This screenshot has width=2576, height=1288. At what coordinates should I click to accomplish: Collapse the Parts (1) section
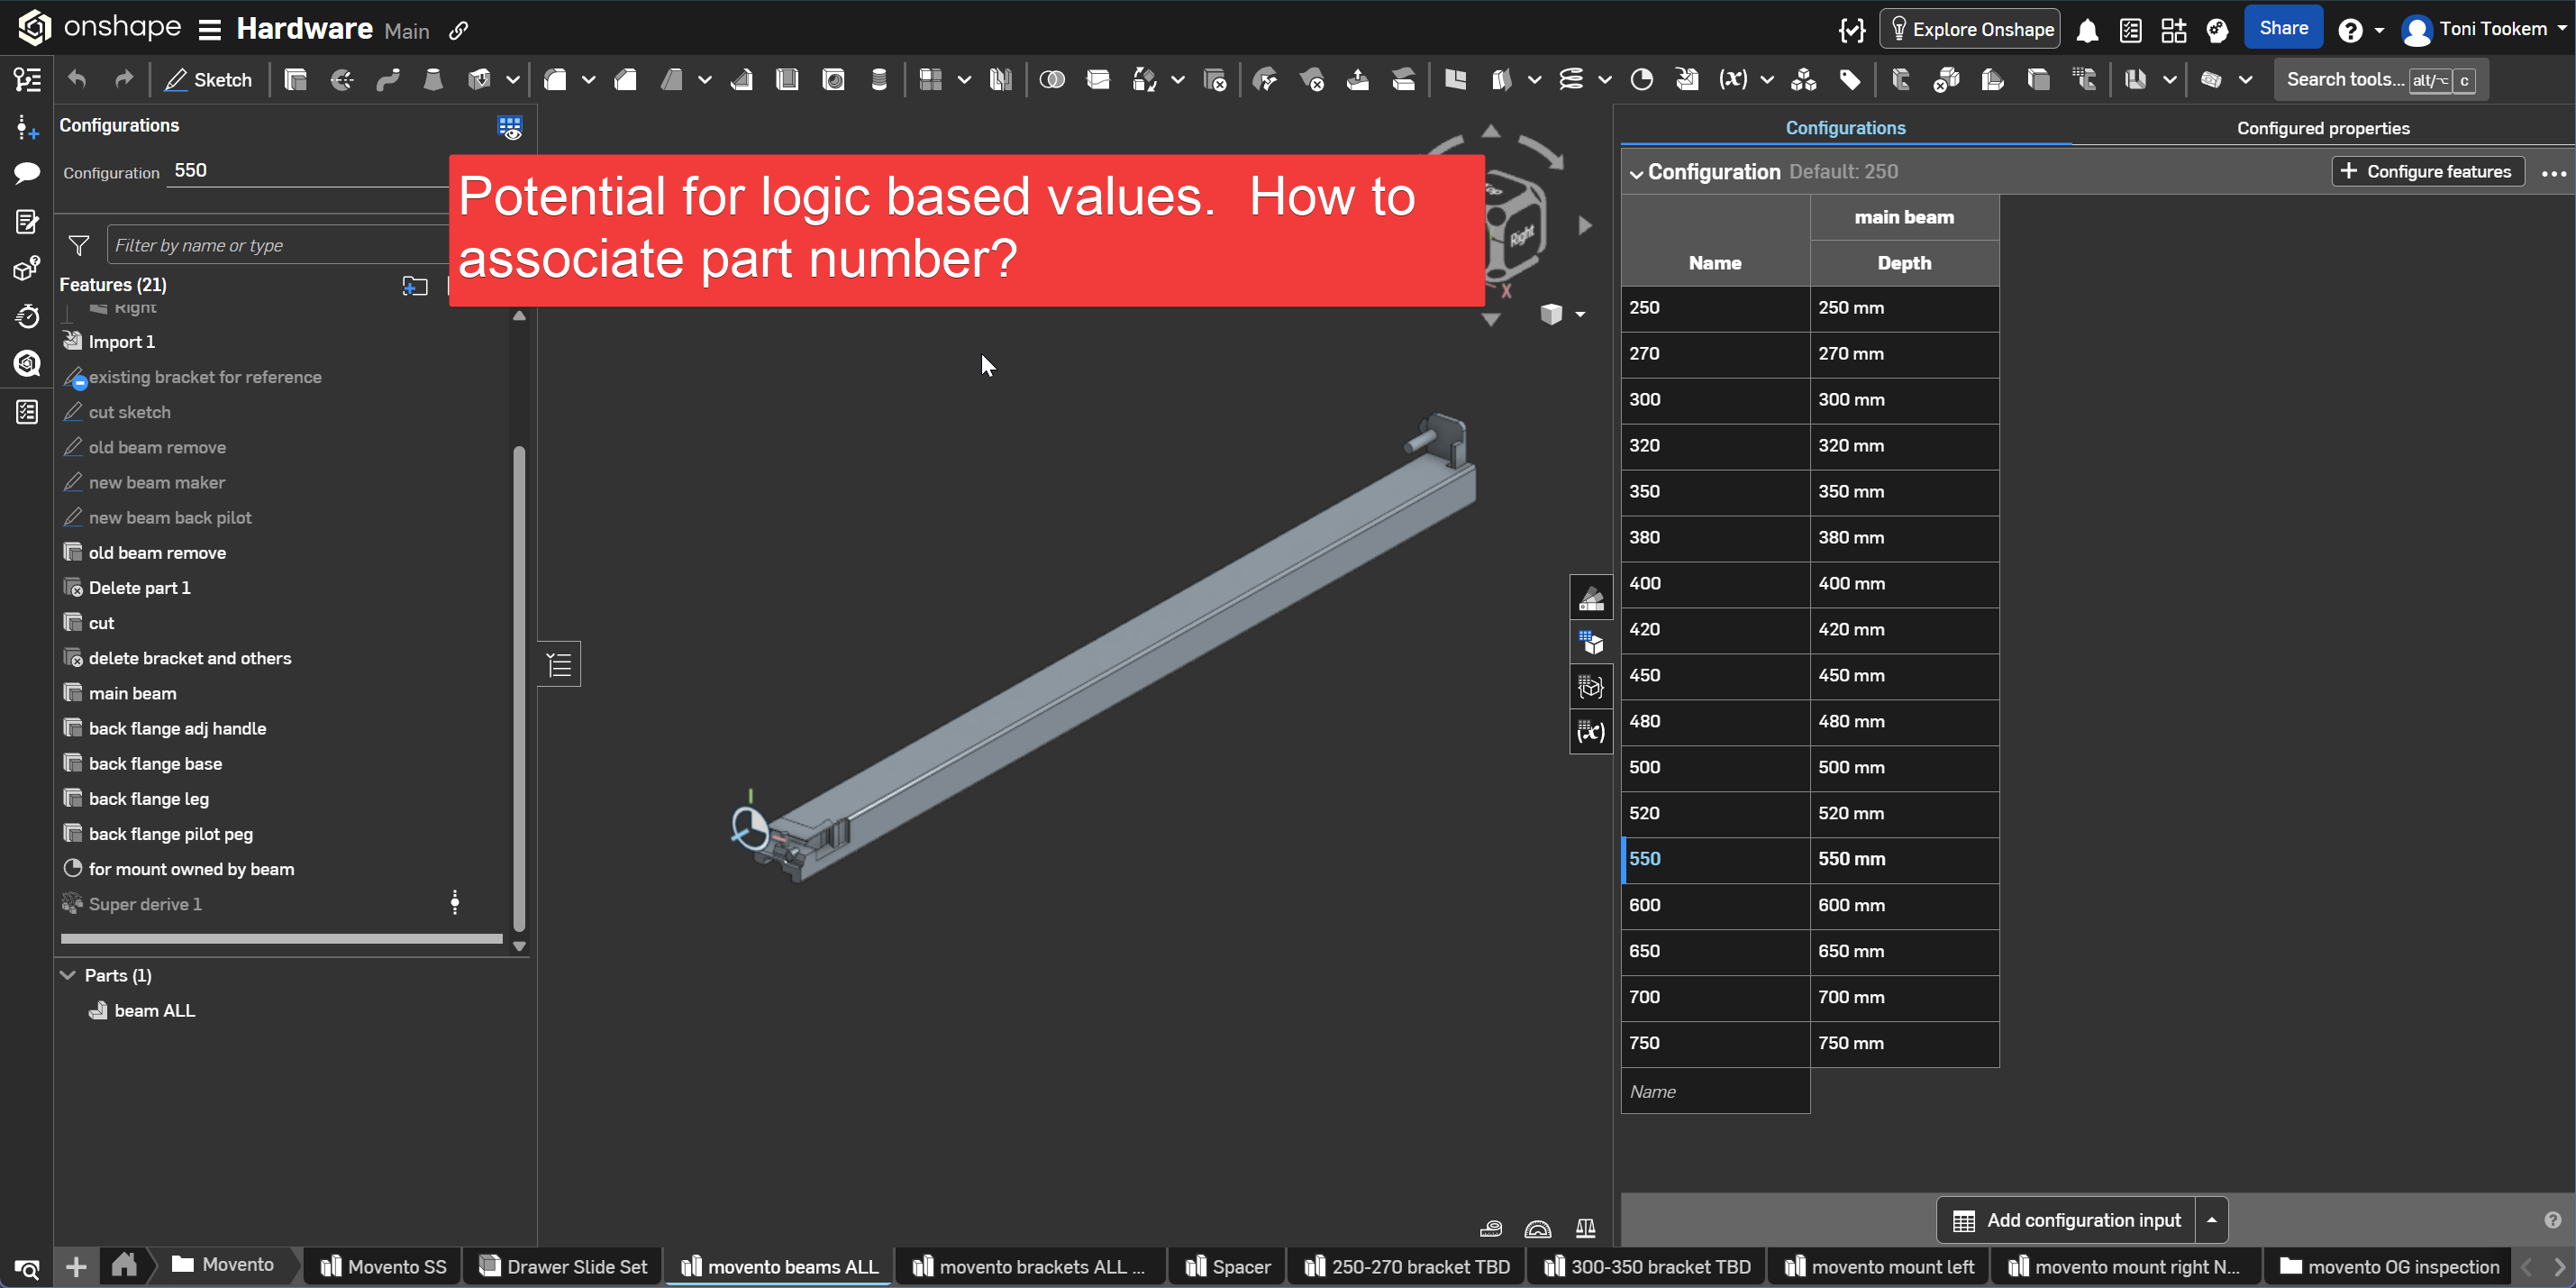(x=68, y=975)
